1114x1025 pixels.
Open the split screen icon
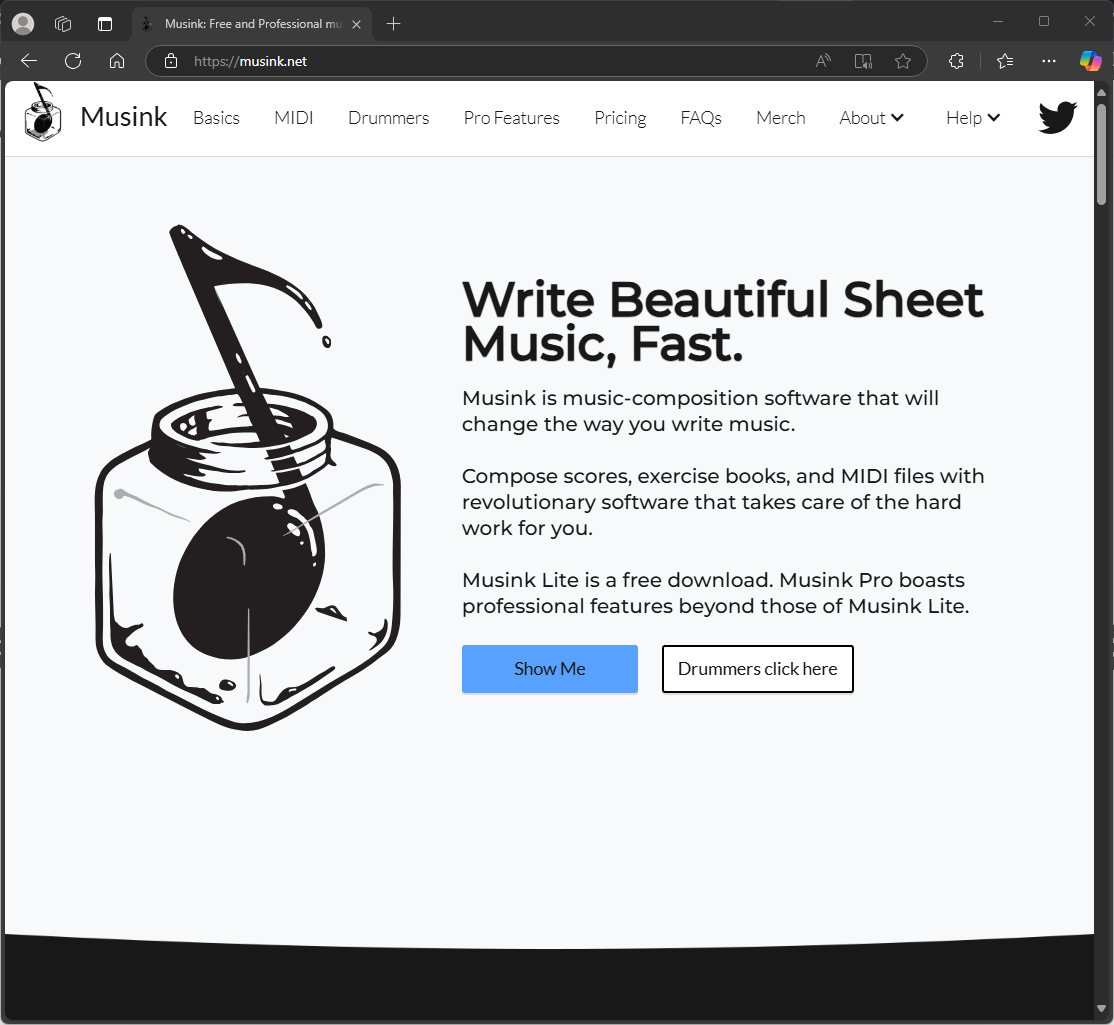point(863,61)
